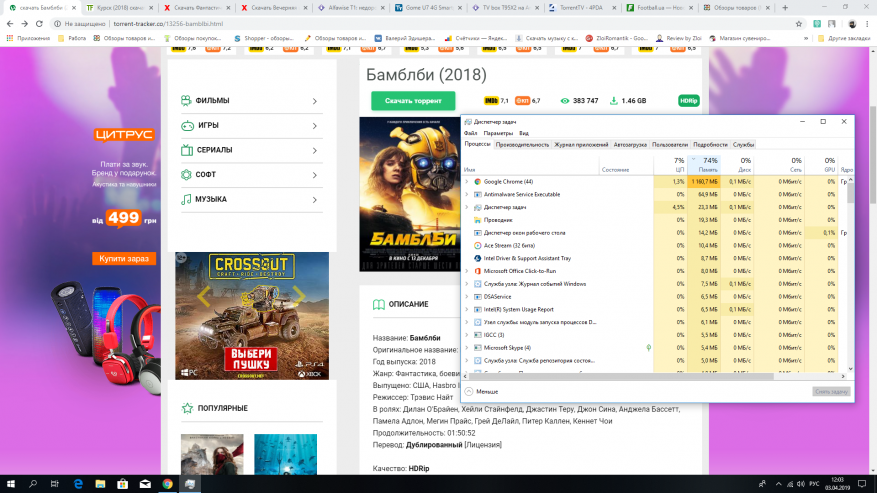Click the green Скачать торрент button
The height and width of the screenshot is (493, 877).
coord(413,101)
